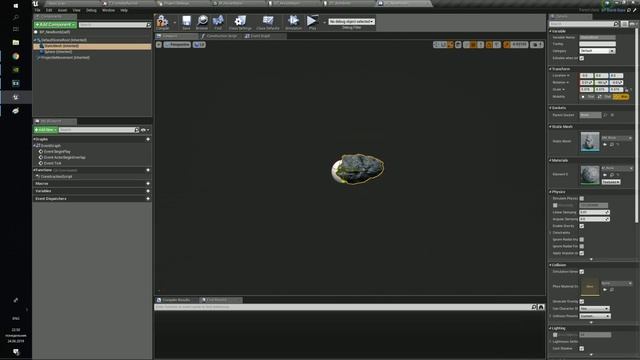Use selected asset for Phys Material Override

605,289
